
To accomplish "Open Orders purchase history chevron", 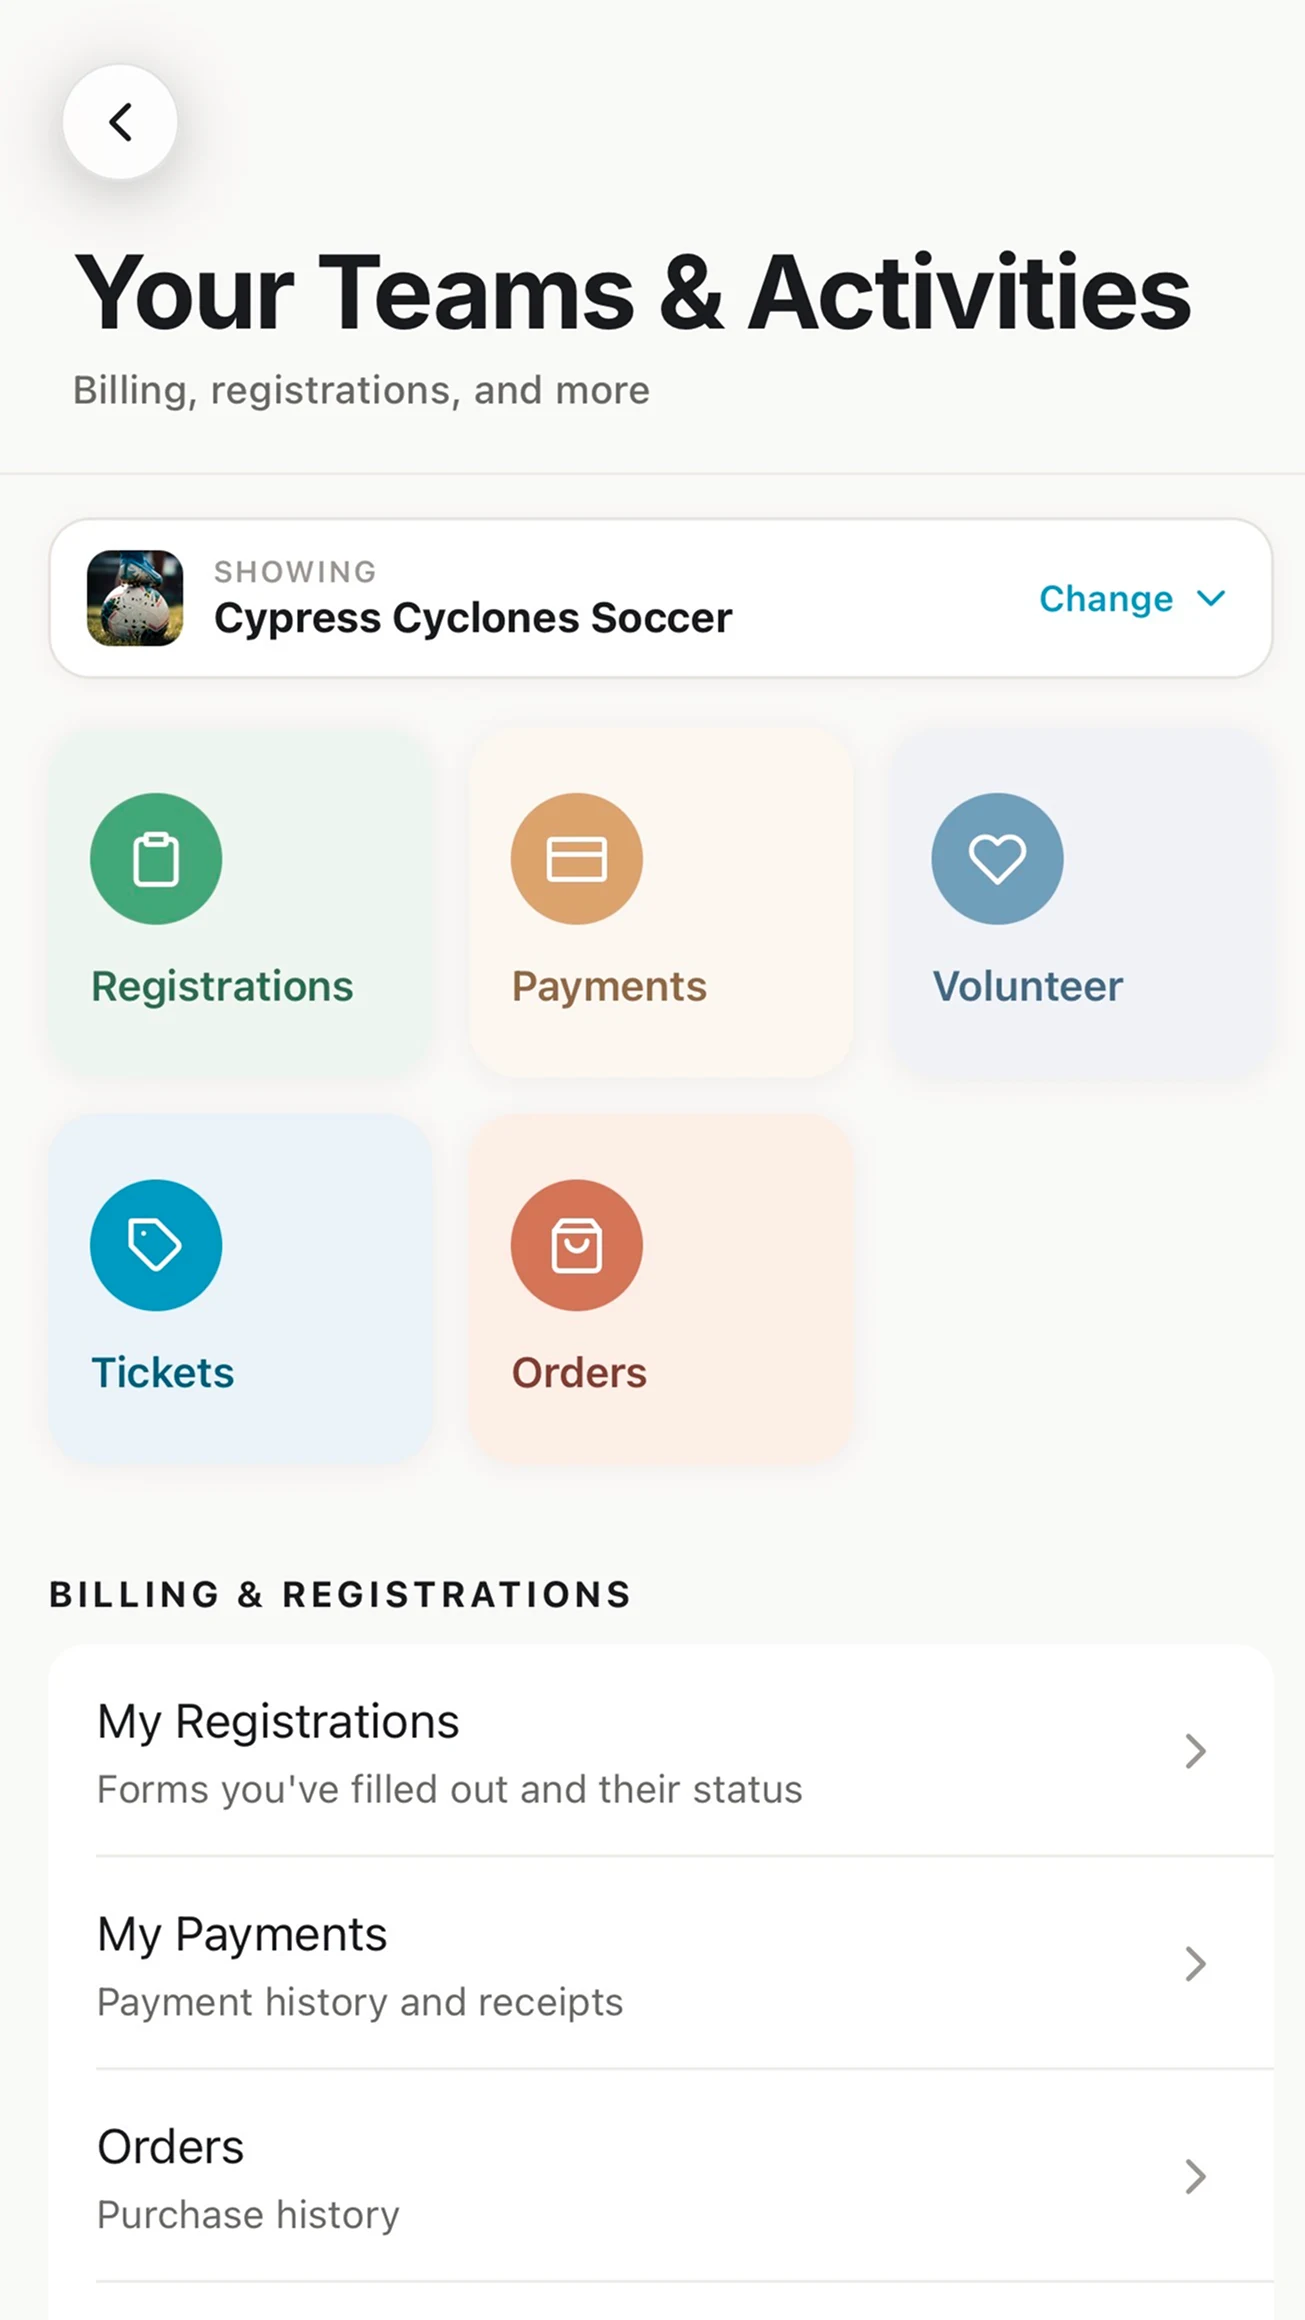I will click(1195, 2177).
